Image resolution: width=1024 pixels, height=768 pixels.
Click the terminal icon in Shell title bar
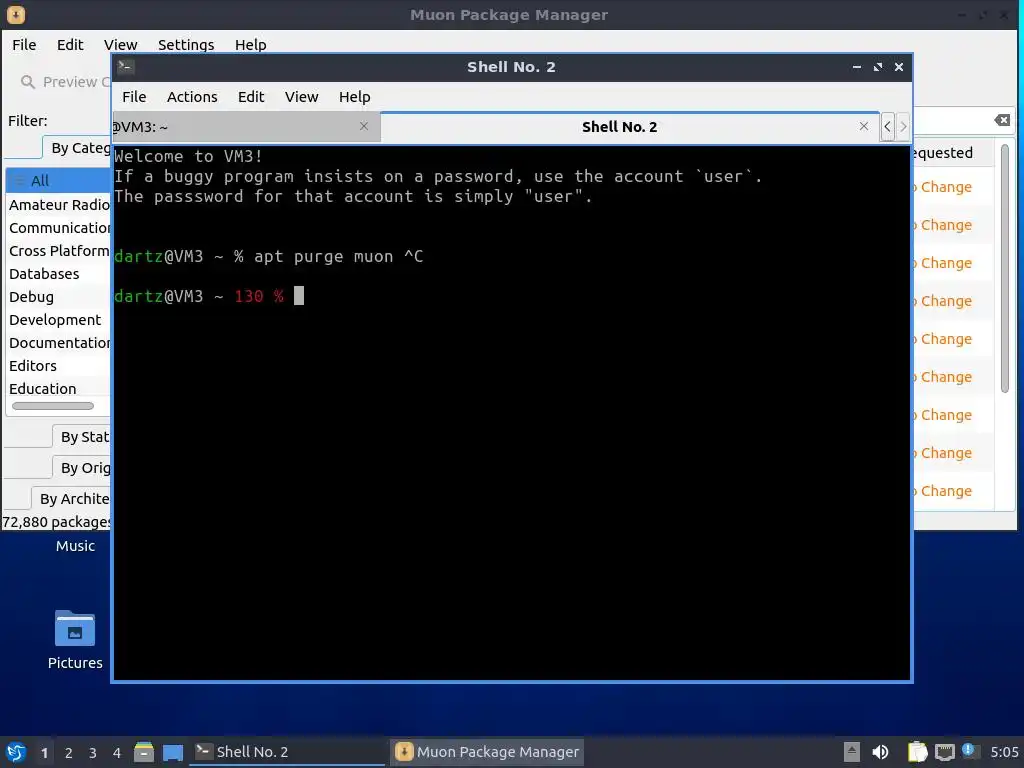126,67
